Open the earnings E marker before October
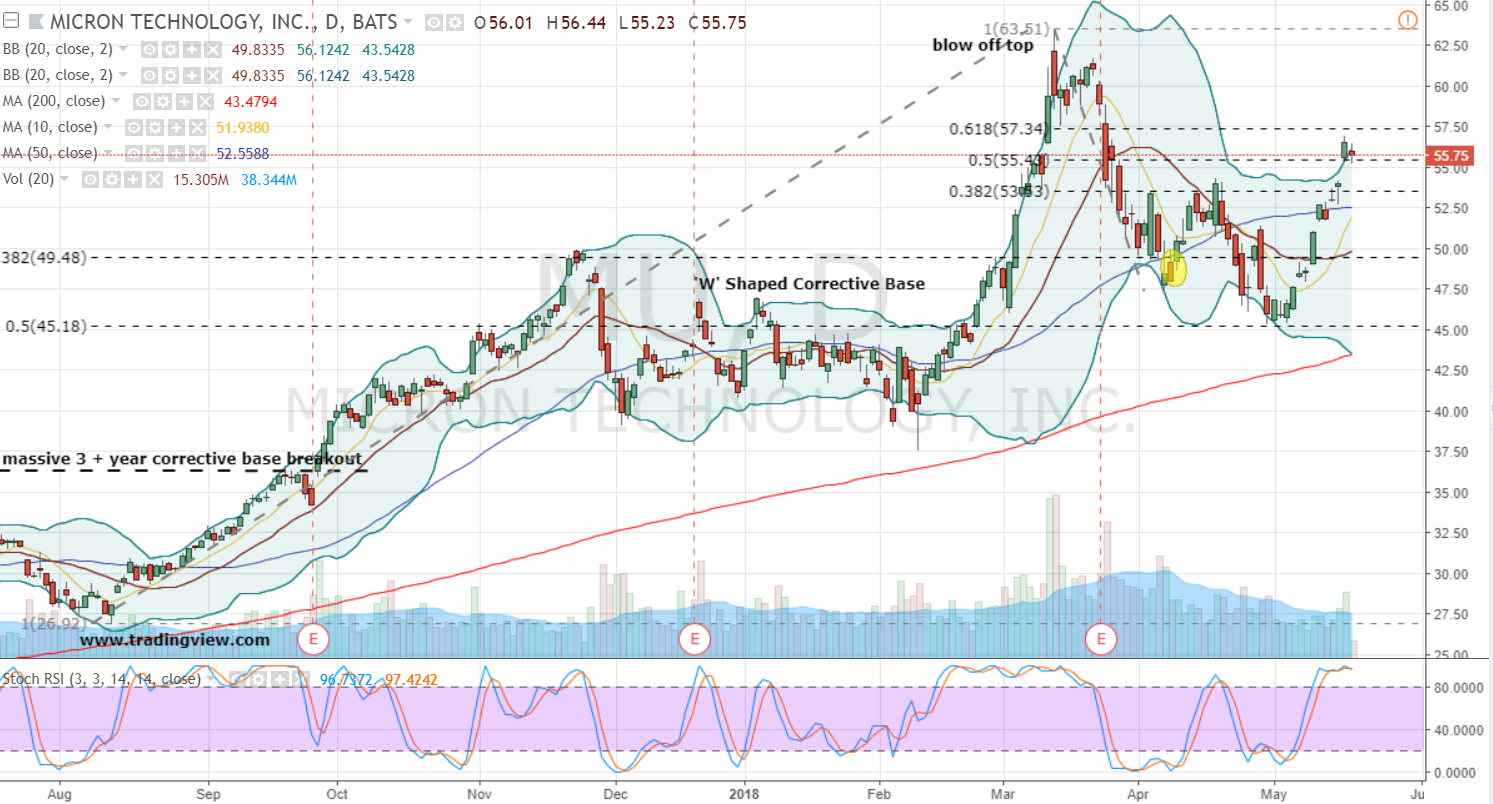This screenshot has height=804, width=1493. tap(314, 638)
